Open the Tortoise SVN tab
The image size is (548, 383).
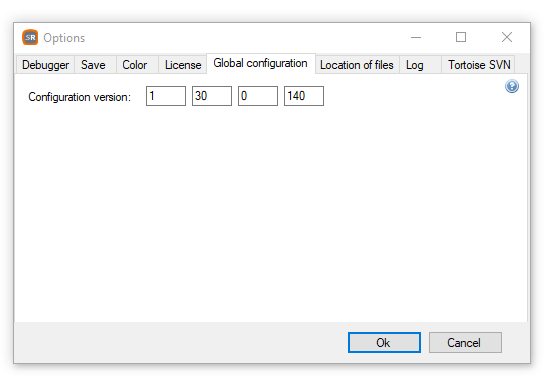[478, 65]
